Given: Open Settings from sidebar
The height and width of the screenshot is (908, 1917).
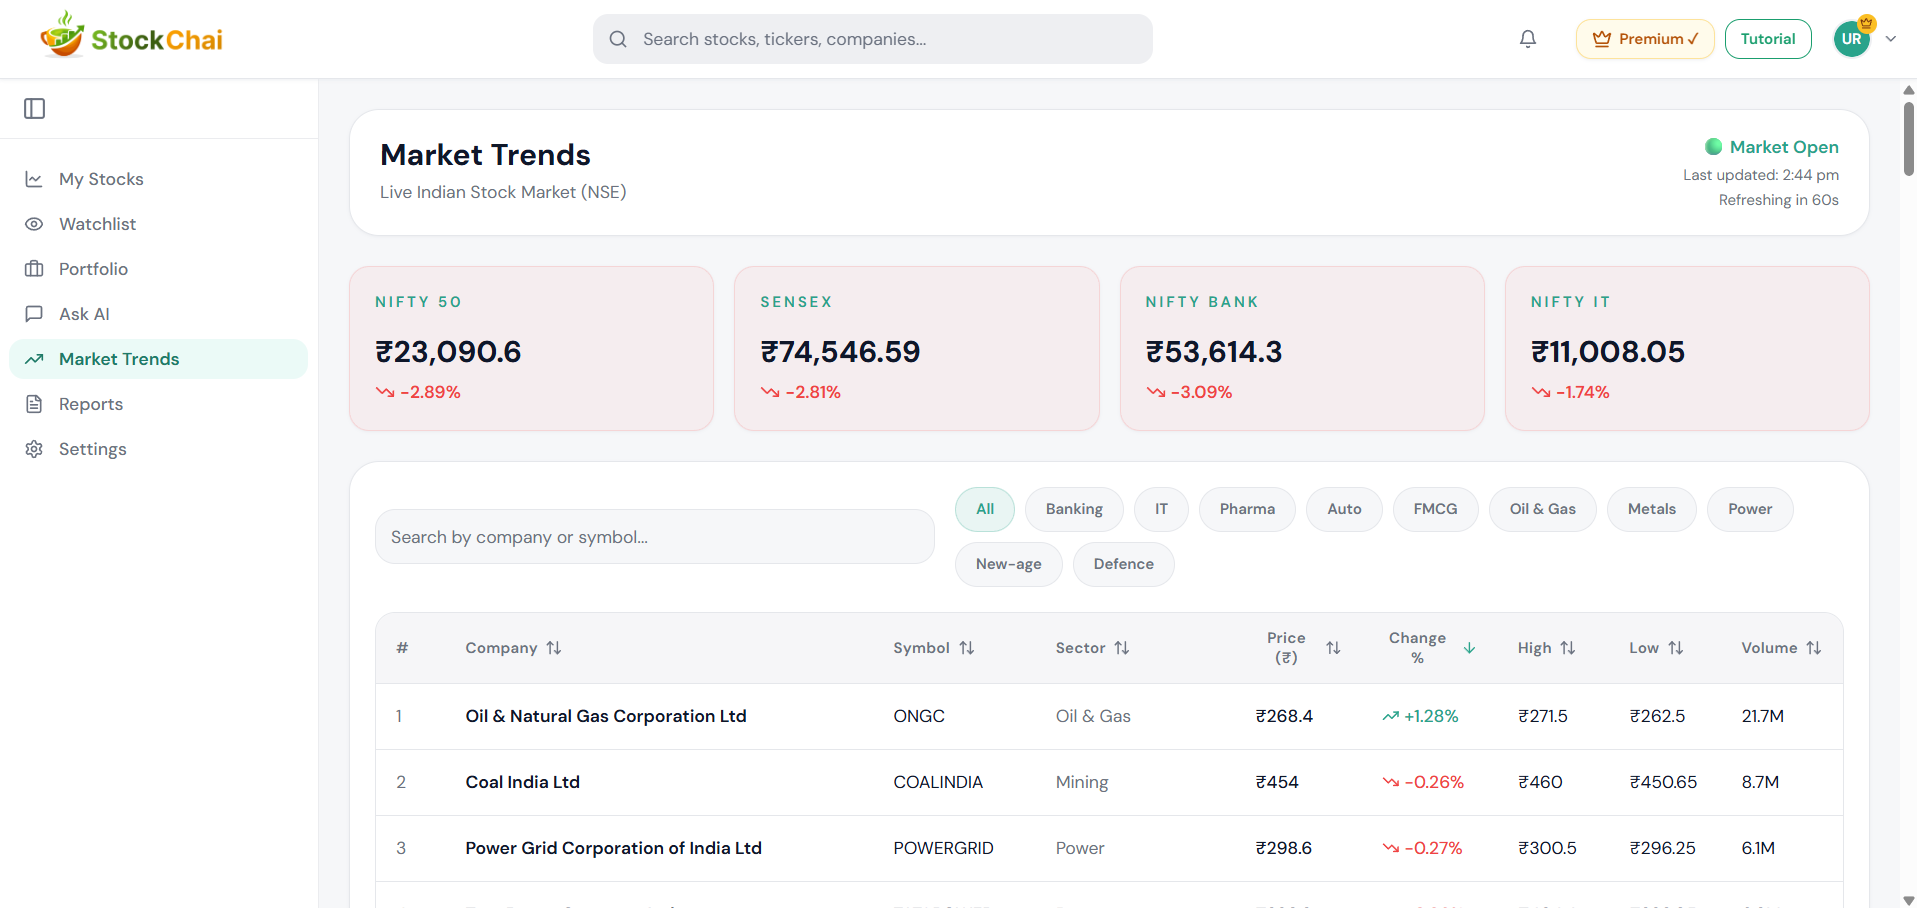Looking at the screenshot, I should pos(158,449).
